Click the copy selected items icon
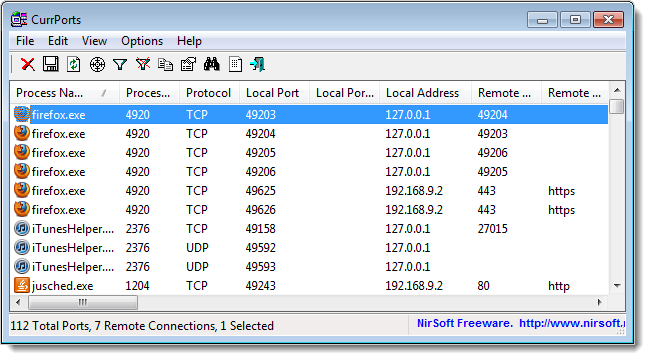This screenshot has height=360, width=650. tap(165, 64)
